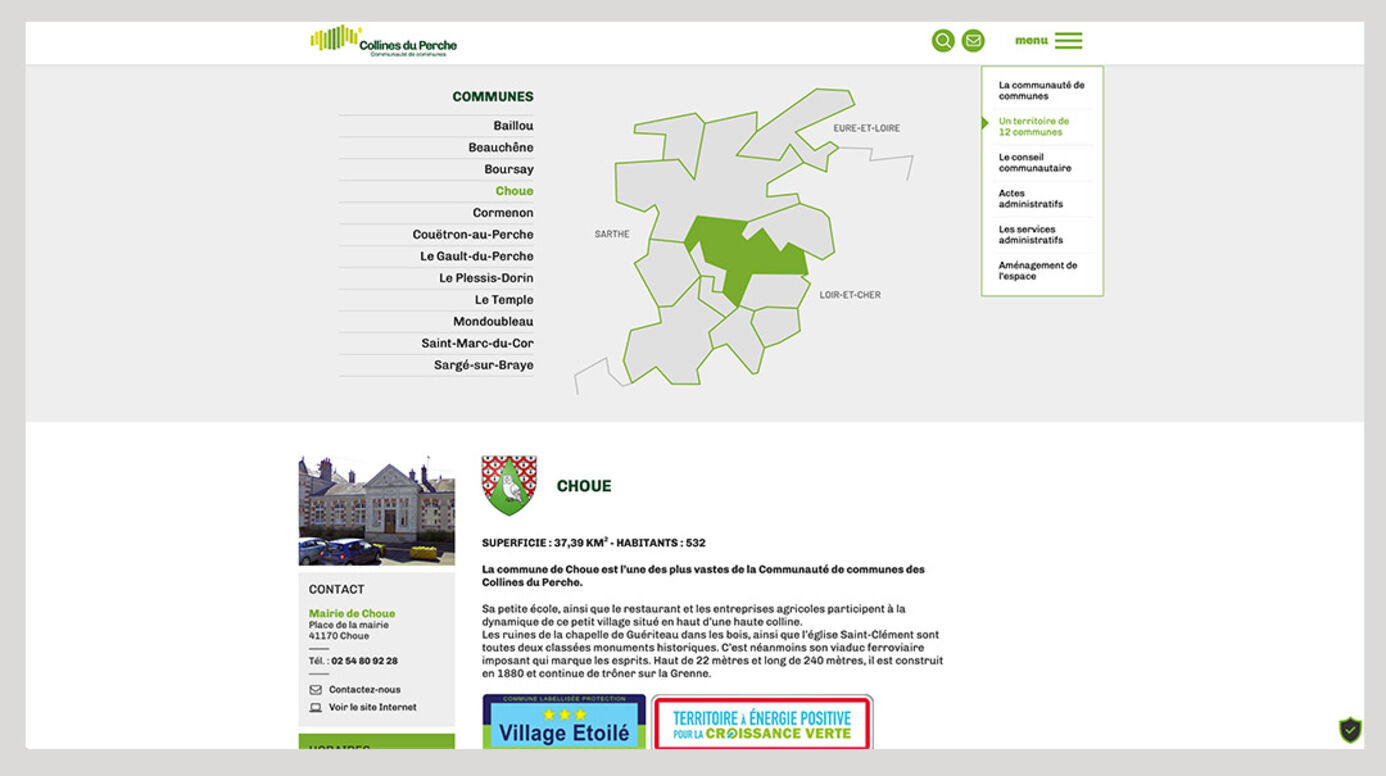Select Boursay in the communes list
This screenshot has width=1386, height=776.
coord(509,170)
